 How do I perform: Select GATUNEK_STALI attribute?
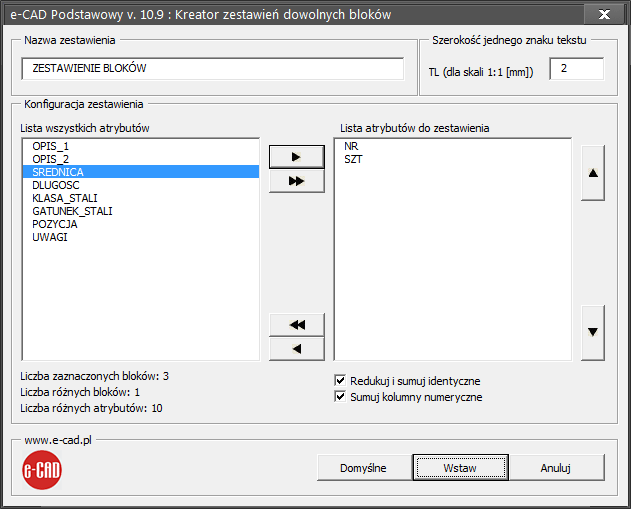point(141,211)
